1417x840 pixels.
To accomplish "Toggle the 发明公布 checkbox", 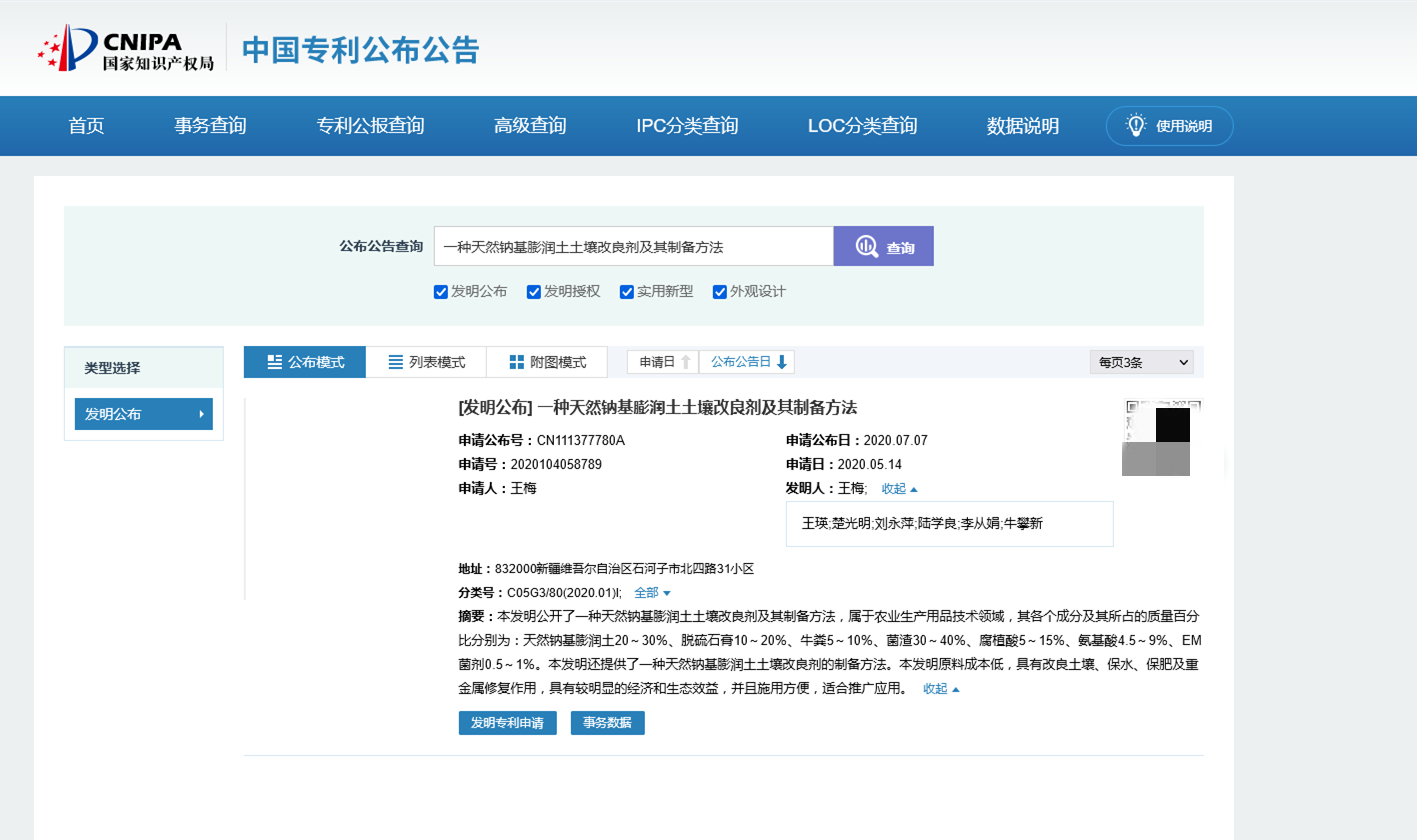I will coord(440,292).
